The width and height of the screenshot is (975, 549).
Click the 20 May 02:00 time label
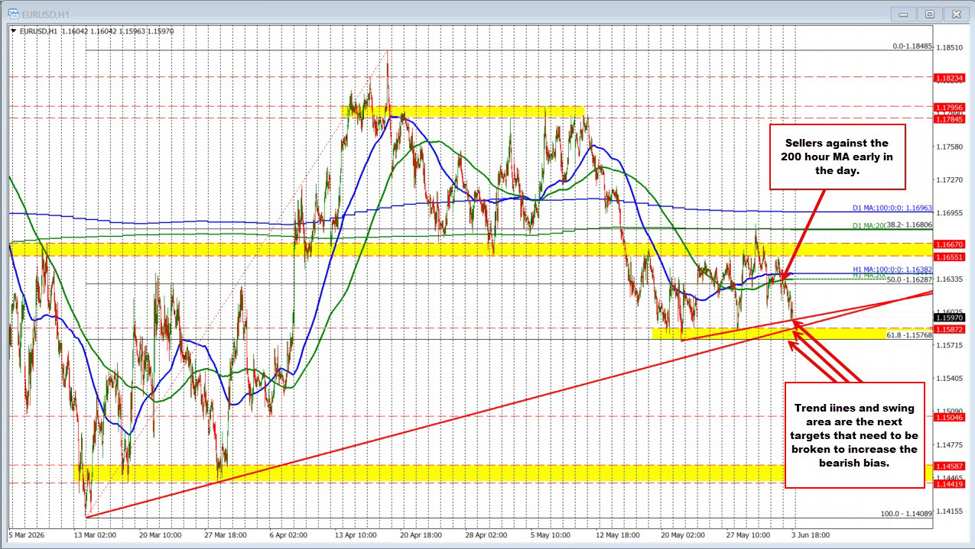pos(682,535)
